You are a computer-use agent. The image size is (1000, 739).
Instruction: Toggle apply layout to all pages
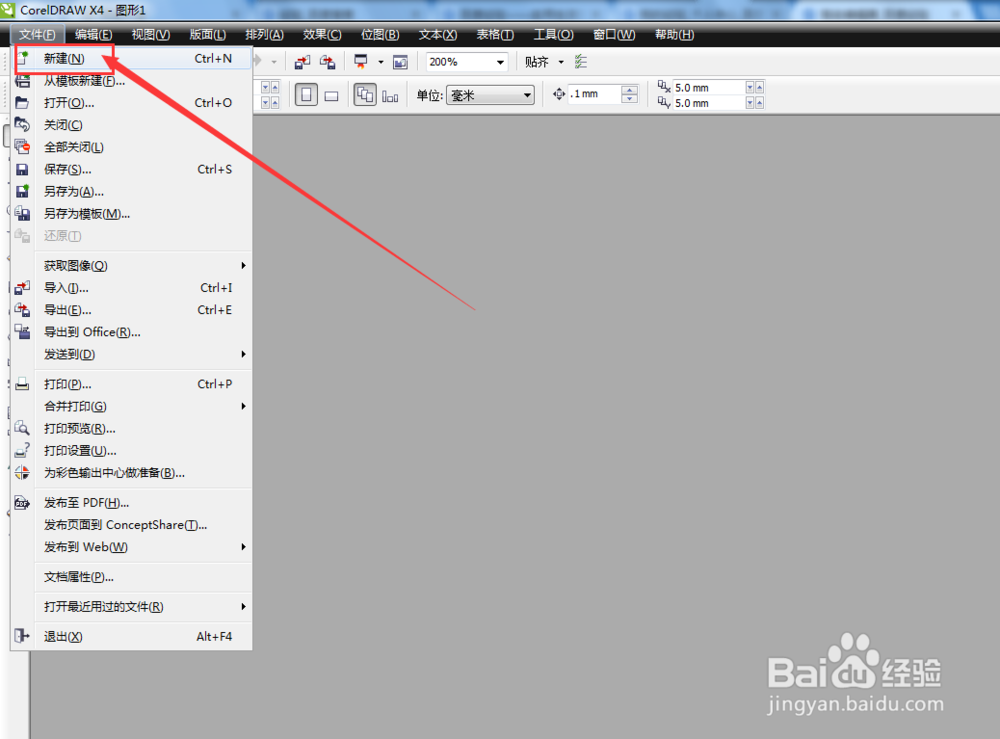[x=365, y=96]
